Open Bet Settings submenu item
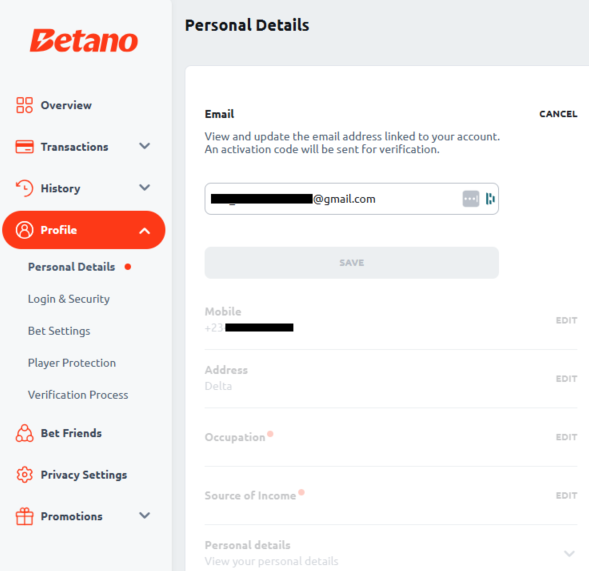 coord(59,331)
